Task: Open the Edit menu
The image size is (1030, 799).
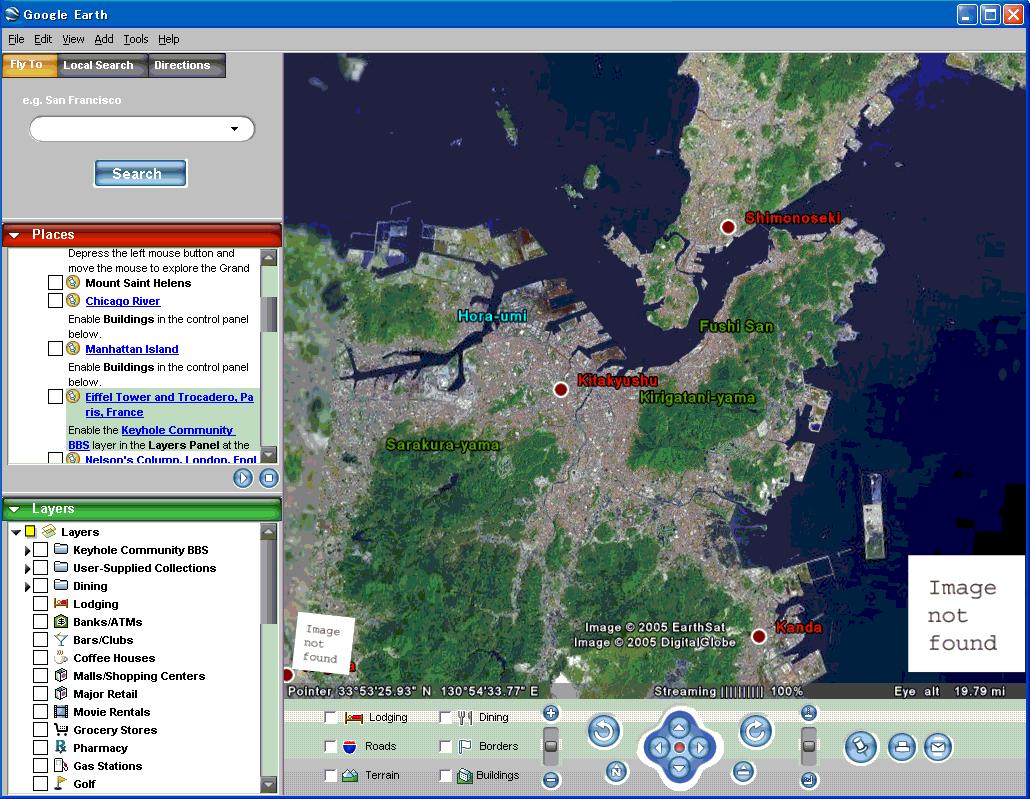Action: tap(43, 39)
